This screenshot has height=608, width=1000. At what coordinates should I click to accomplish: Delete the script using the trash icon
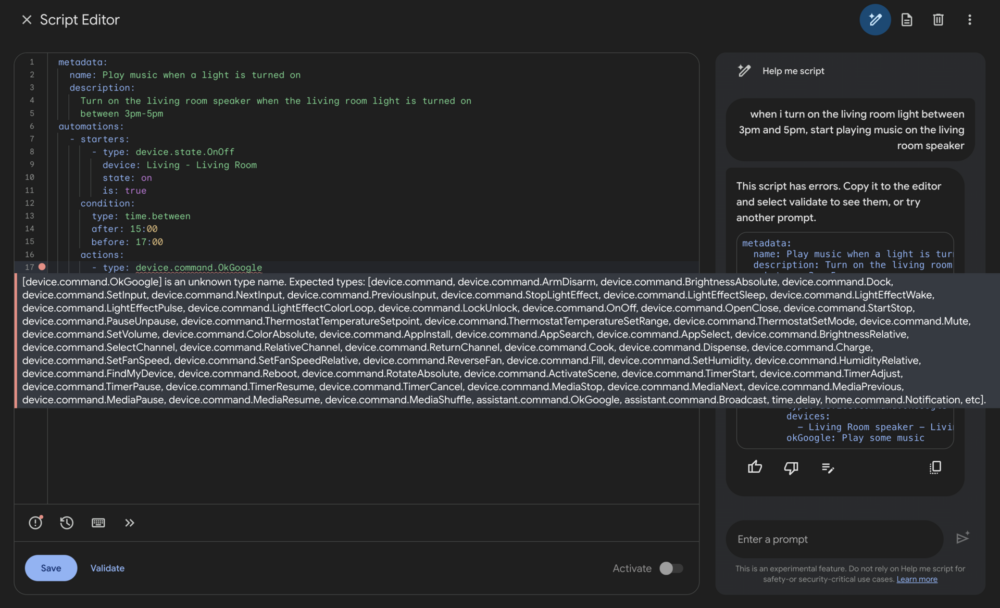click(940, 19)
